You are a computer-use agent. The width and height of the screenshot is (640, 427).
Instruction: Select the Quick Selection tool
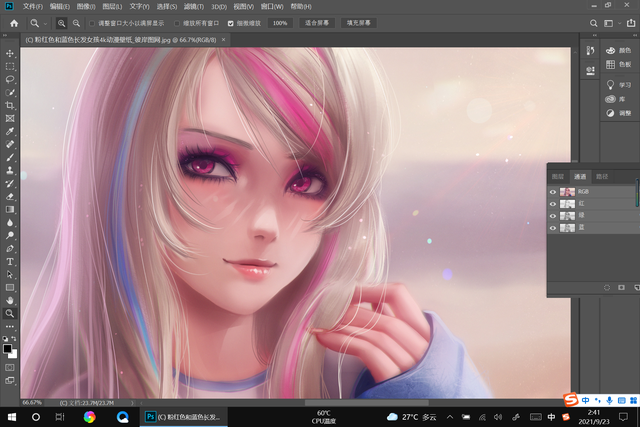click(x=10, y=93)
